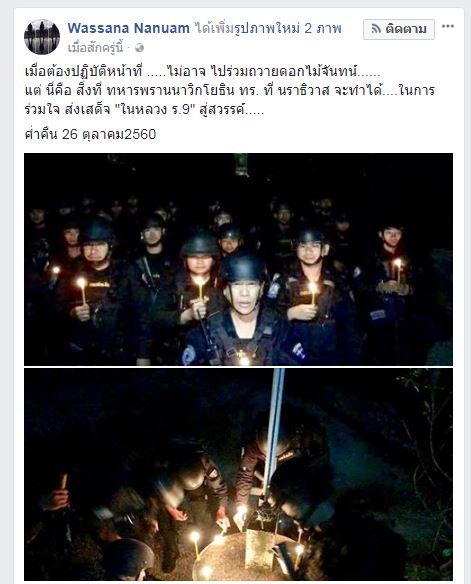Click the ติดตาม follow button
The image size is (471, 584).
pyautogui.click(x=399, y=29)
